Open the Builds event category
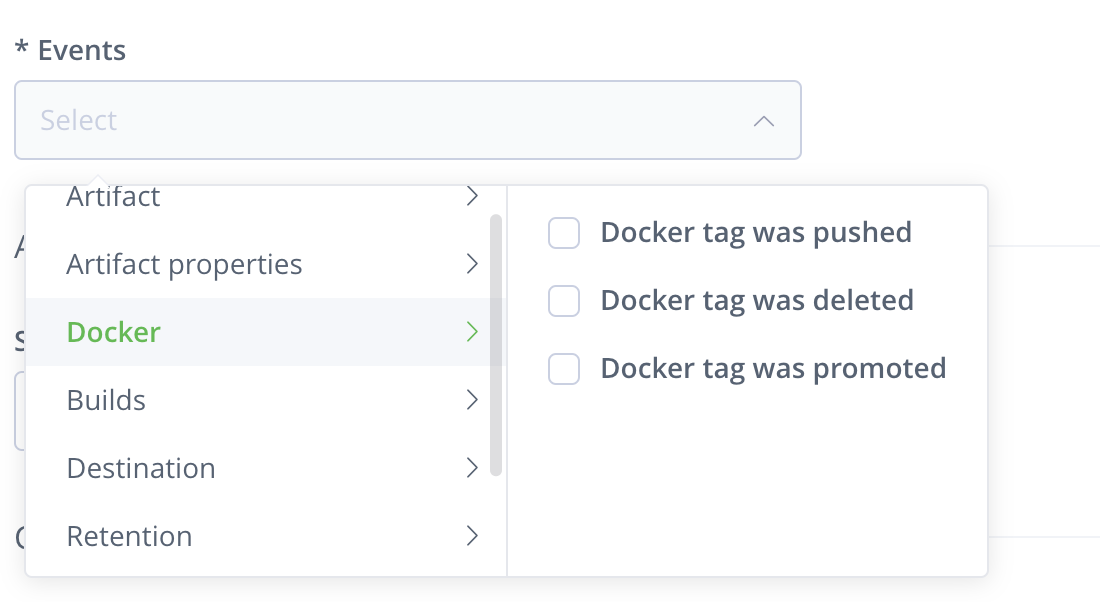The width and height of the screenshot is (1100, 602). coord(265,400)
